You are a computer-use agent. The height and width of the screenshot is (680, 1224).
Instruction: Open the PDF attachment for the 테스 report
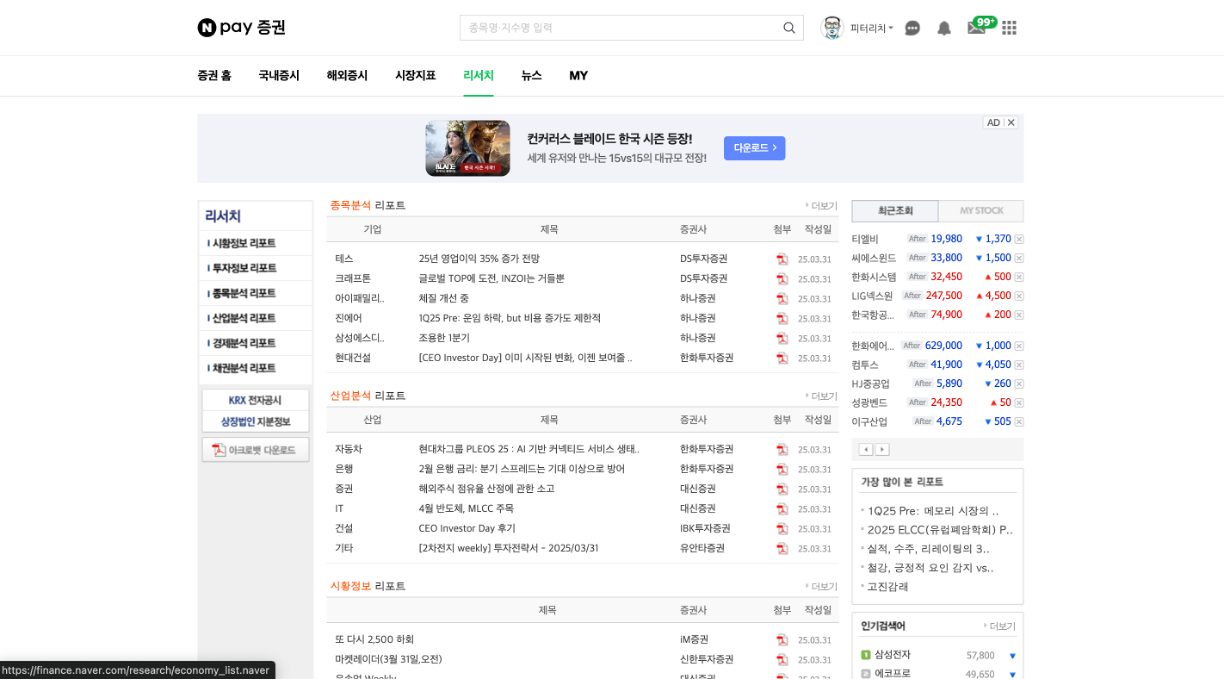pos(780,258)
